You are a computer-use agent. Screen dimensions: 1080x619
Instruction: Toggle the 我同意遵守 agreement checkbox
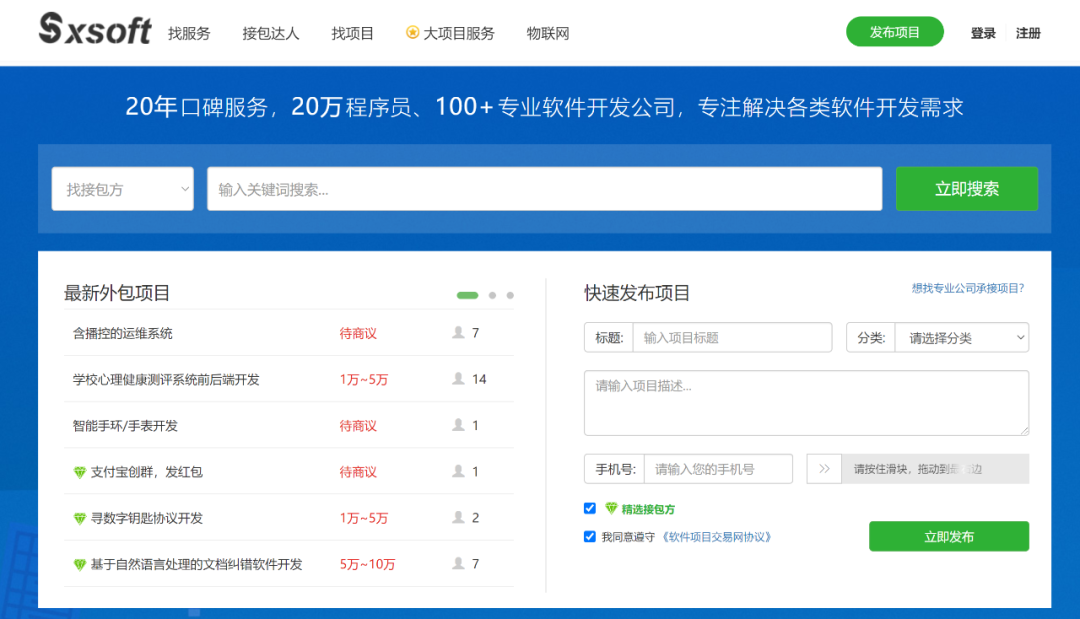pyautogui.click(x=590, y=537)
